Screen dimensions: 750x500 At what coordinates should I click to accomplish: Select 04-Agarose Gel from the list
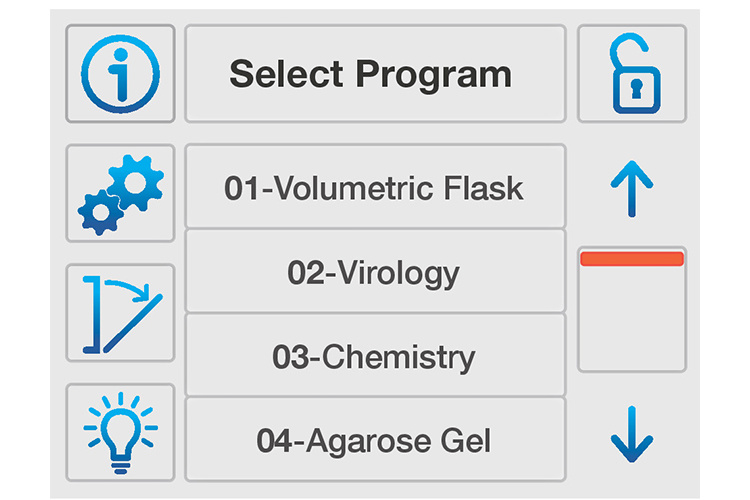click(x=375, y=439)
